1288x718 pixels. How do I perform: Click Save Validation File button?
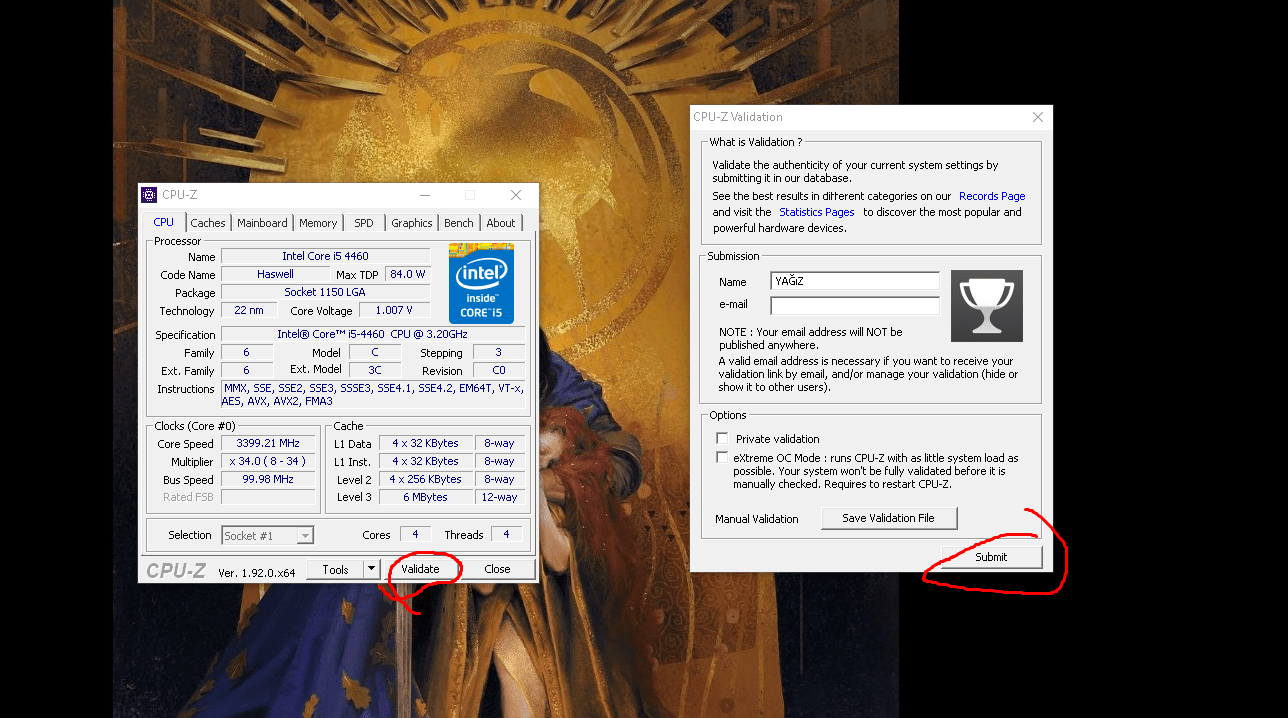point(889,518)
